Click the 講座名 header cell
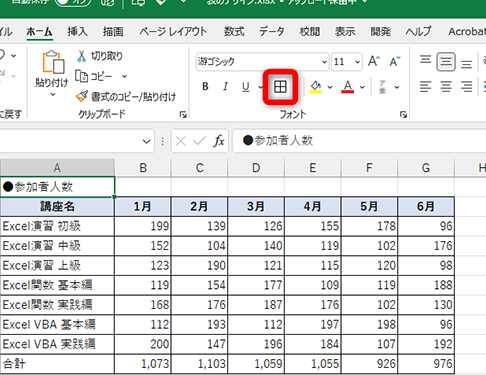 pos(57,207)
